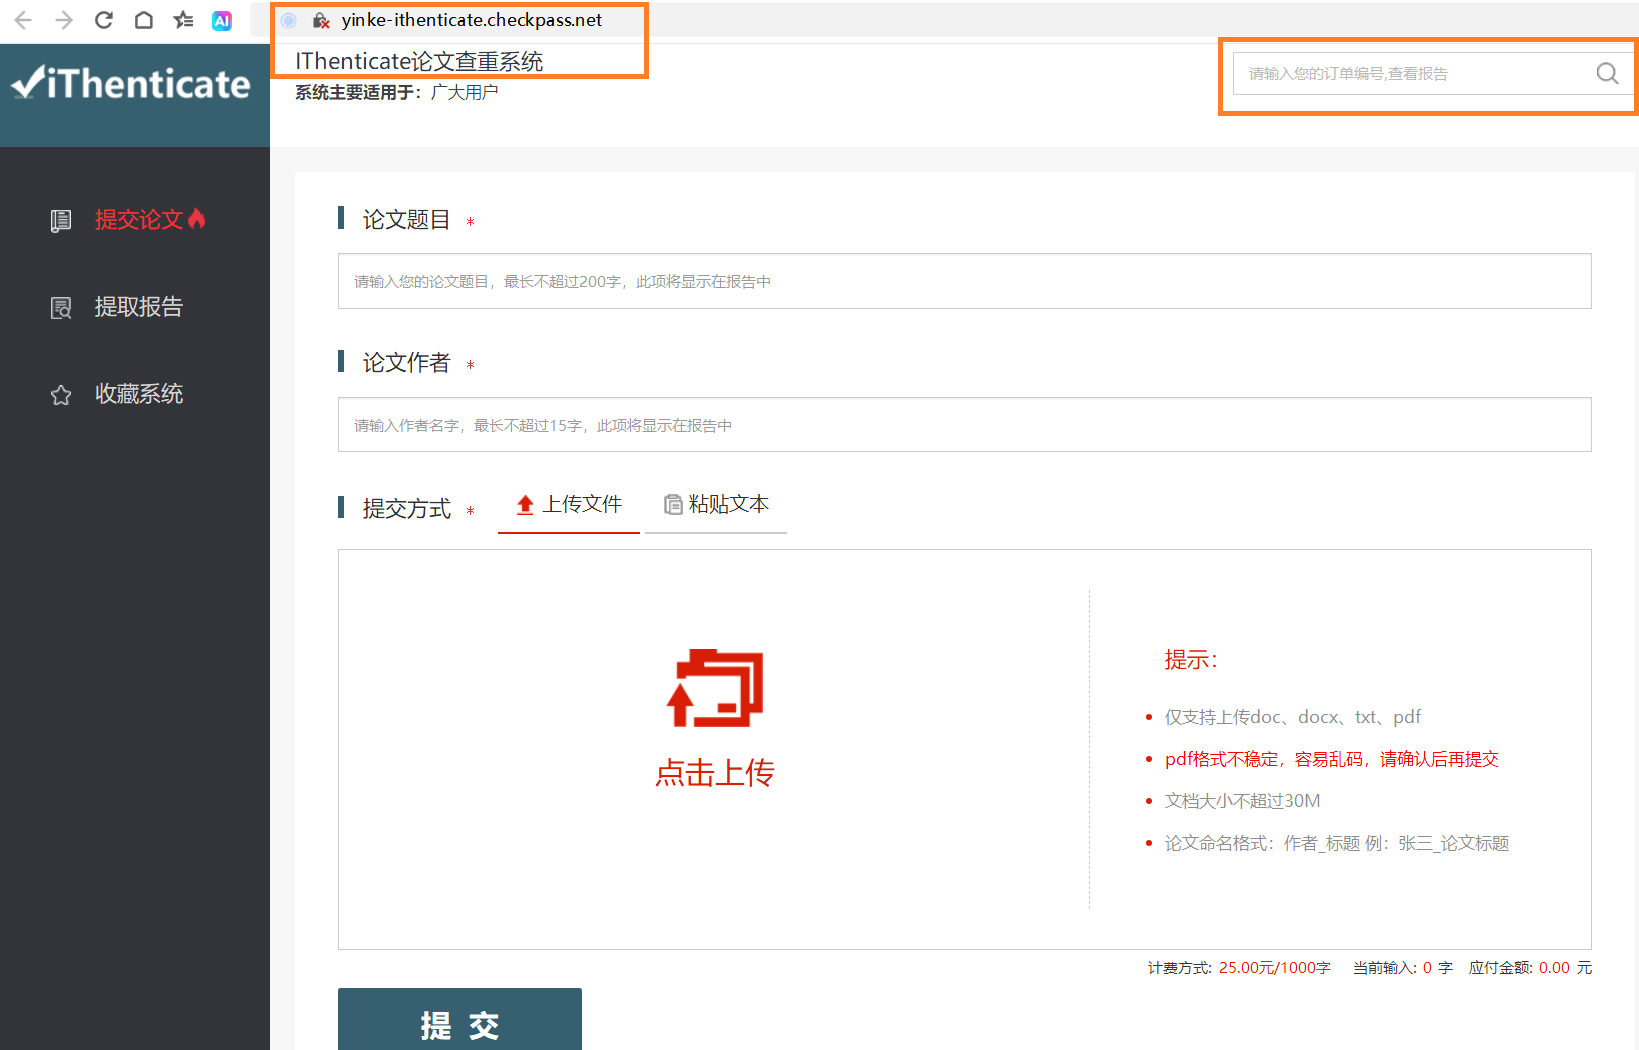Focus the 论文作者 author input field
The width and height of the screenshot is (1639, 1050).
pos(965,425)
